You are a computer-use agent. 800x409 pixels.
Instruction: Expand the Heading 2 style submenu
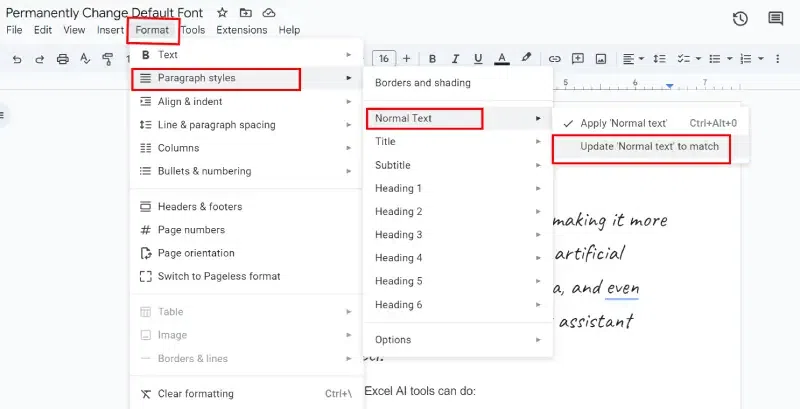(x=458, y=212)
